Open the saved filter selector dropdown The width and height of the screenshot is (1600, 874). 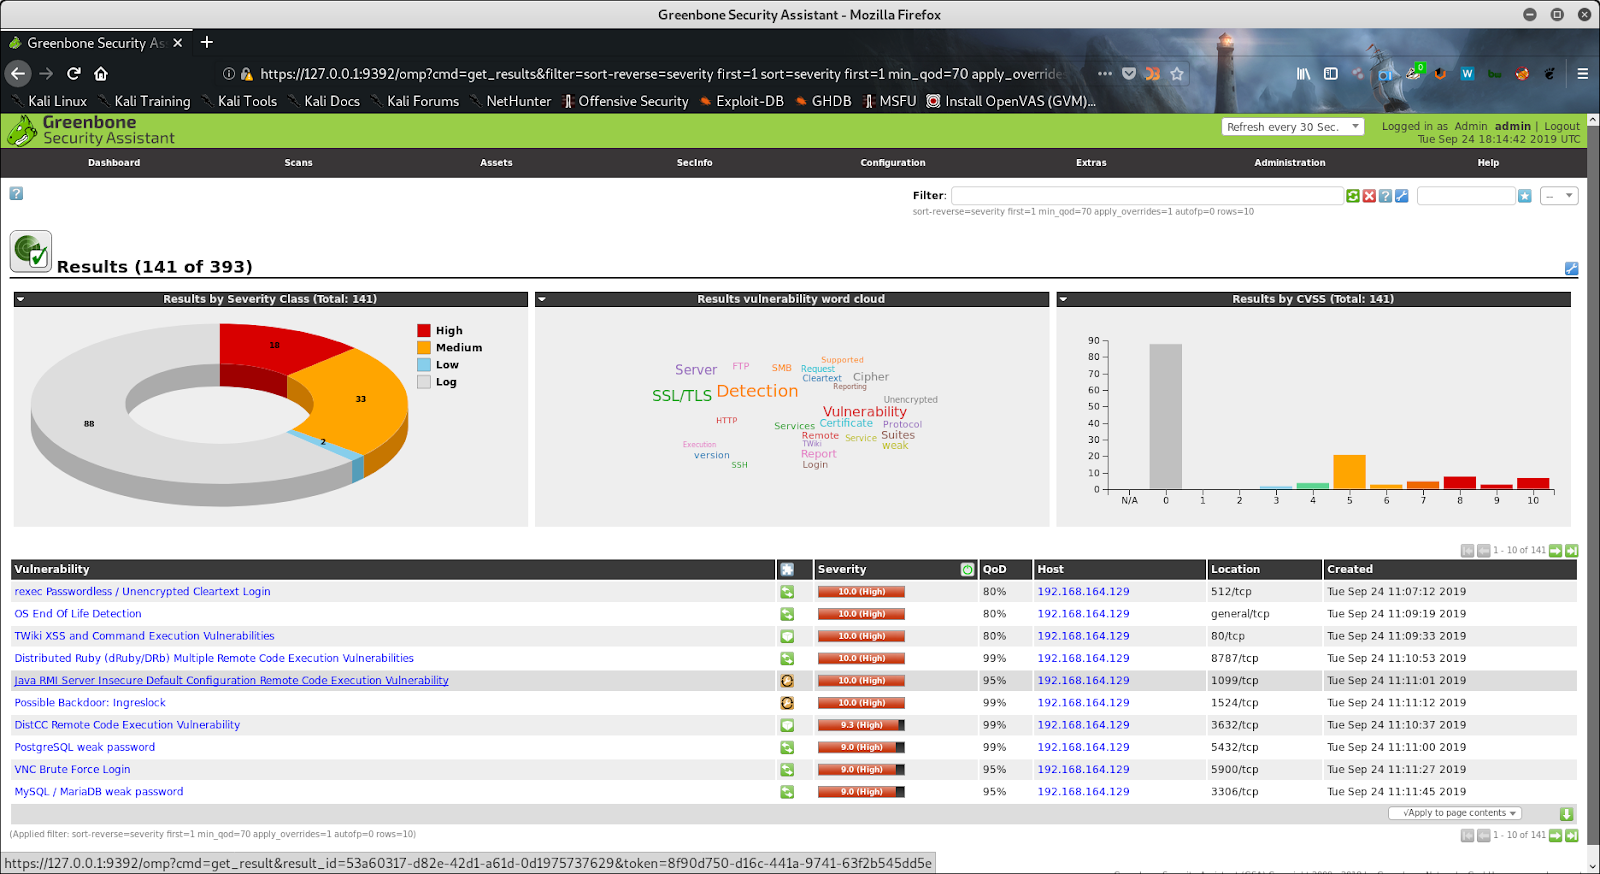point(1559,196)
